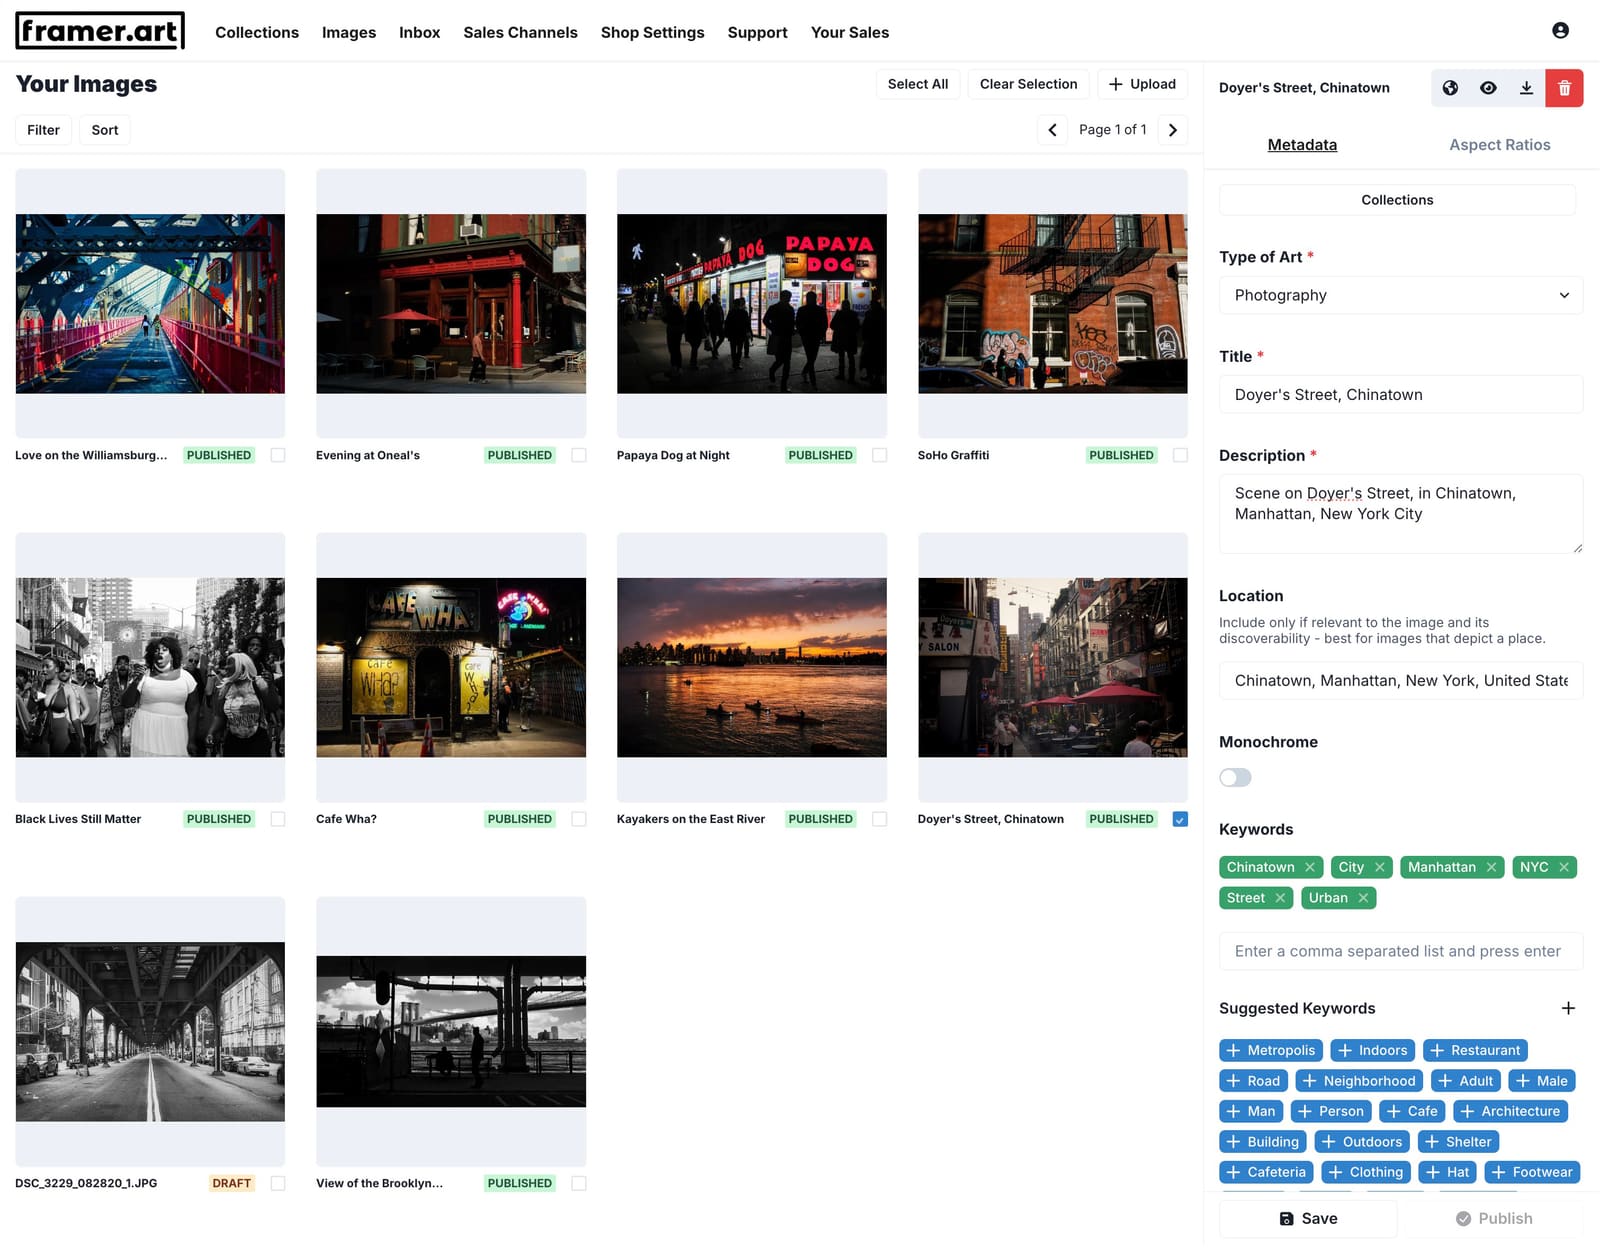Click the Publish button
The width and height of the screenshot is (1600, 1250).
[1493, 1218]
